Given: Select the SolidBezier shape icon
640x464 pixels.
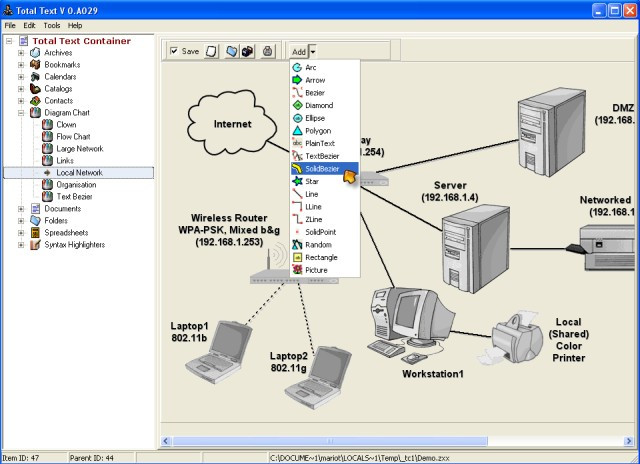Looking at the screenshot, I should pos(298,169).
